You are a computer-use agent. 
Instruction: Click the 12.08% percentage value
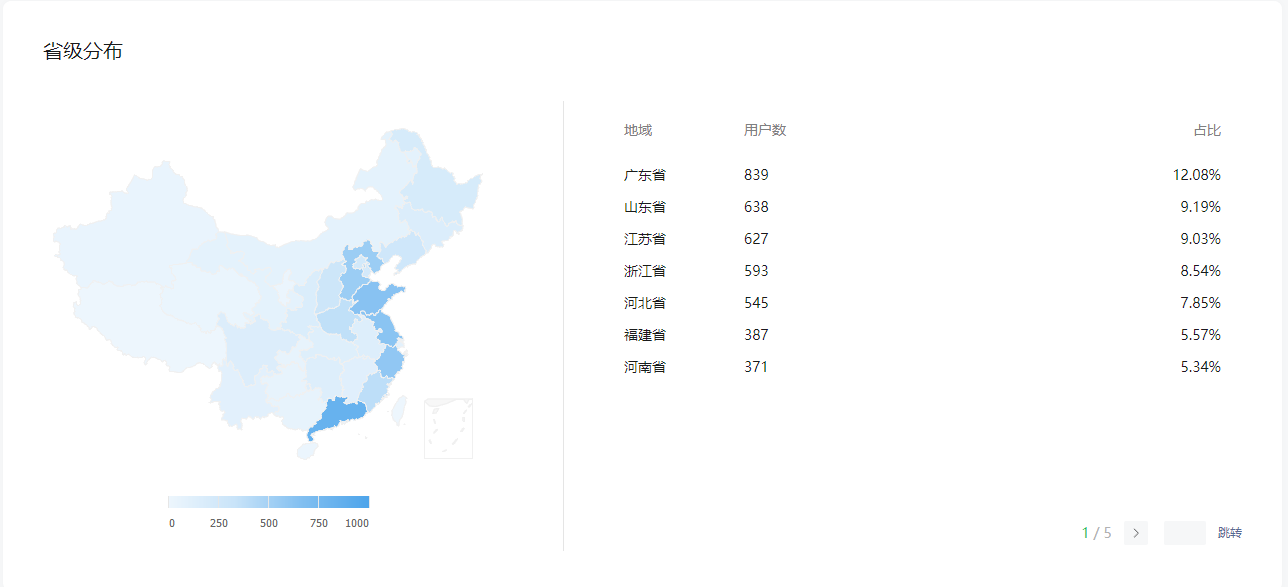[1197, 175]
